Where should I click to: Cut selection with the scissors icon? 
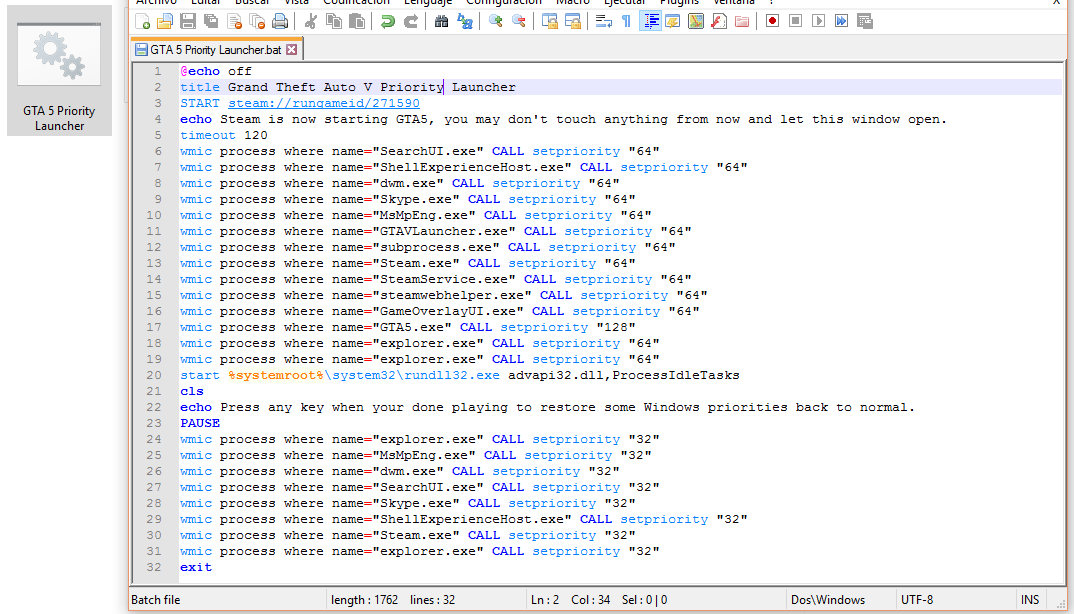click(310, 21)
